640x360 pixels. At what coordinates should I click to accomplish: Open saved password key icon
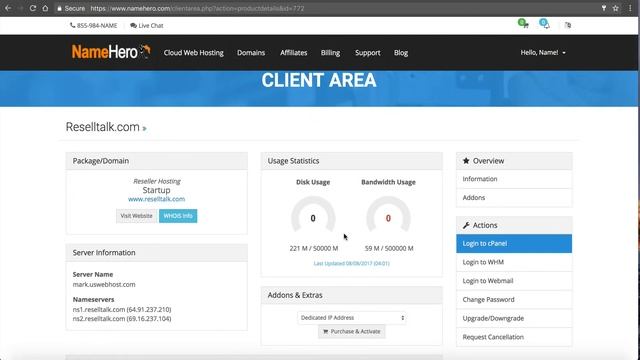coord(604,8)
